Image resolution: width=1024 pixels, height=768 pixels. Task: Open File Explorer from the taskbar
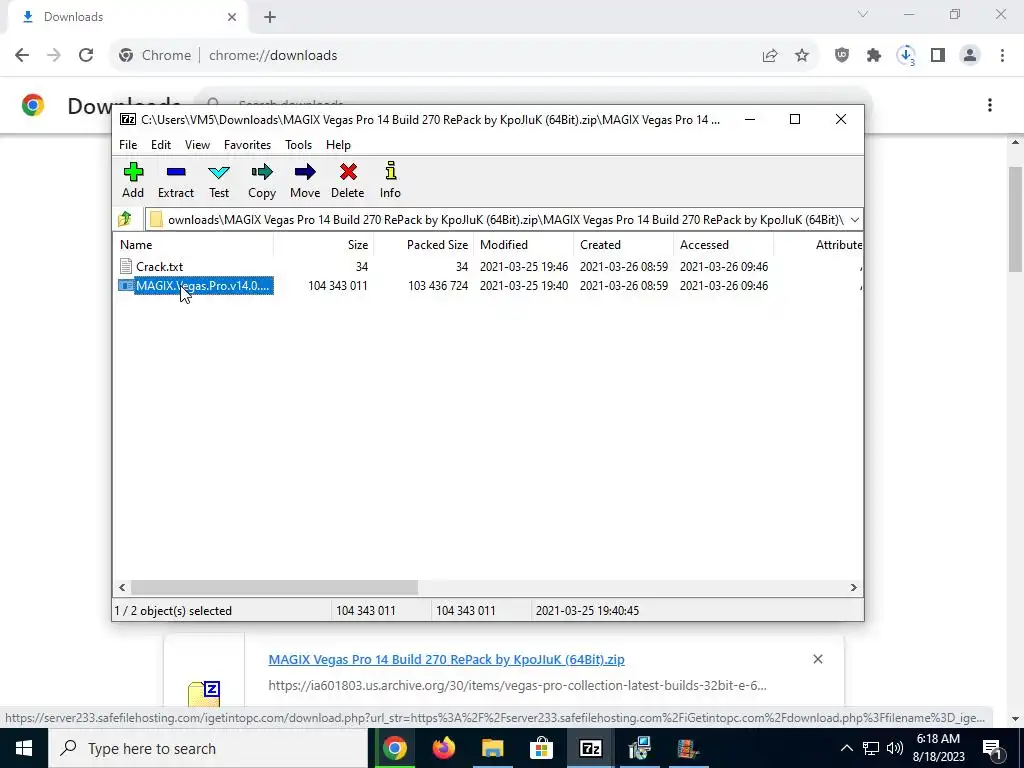point(492,748)
